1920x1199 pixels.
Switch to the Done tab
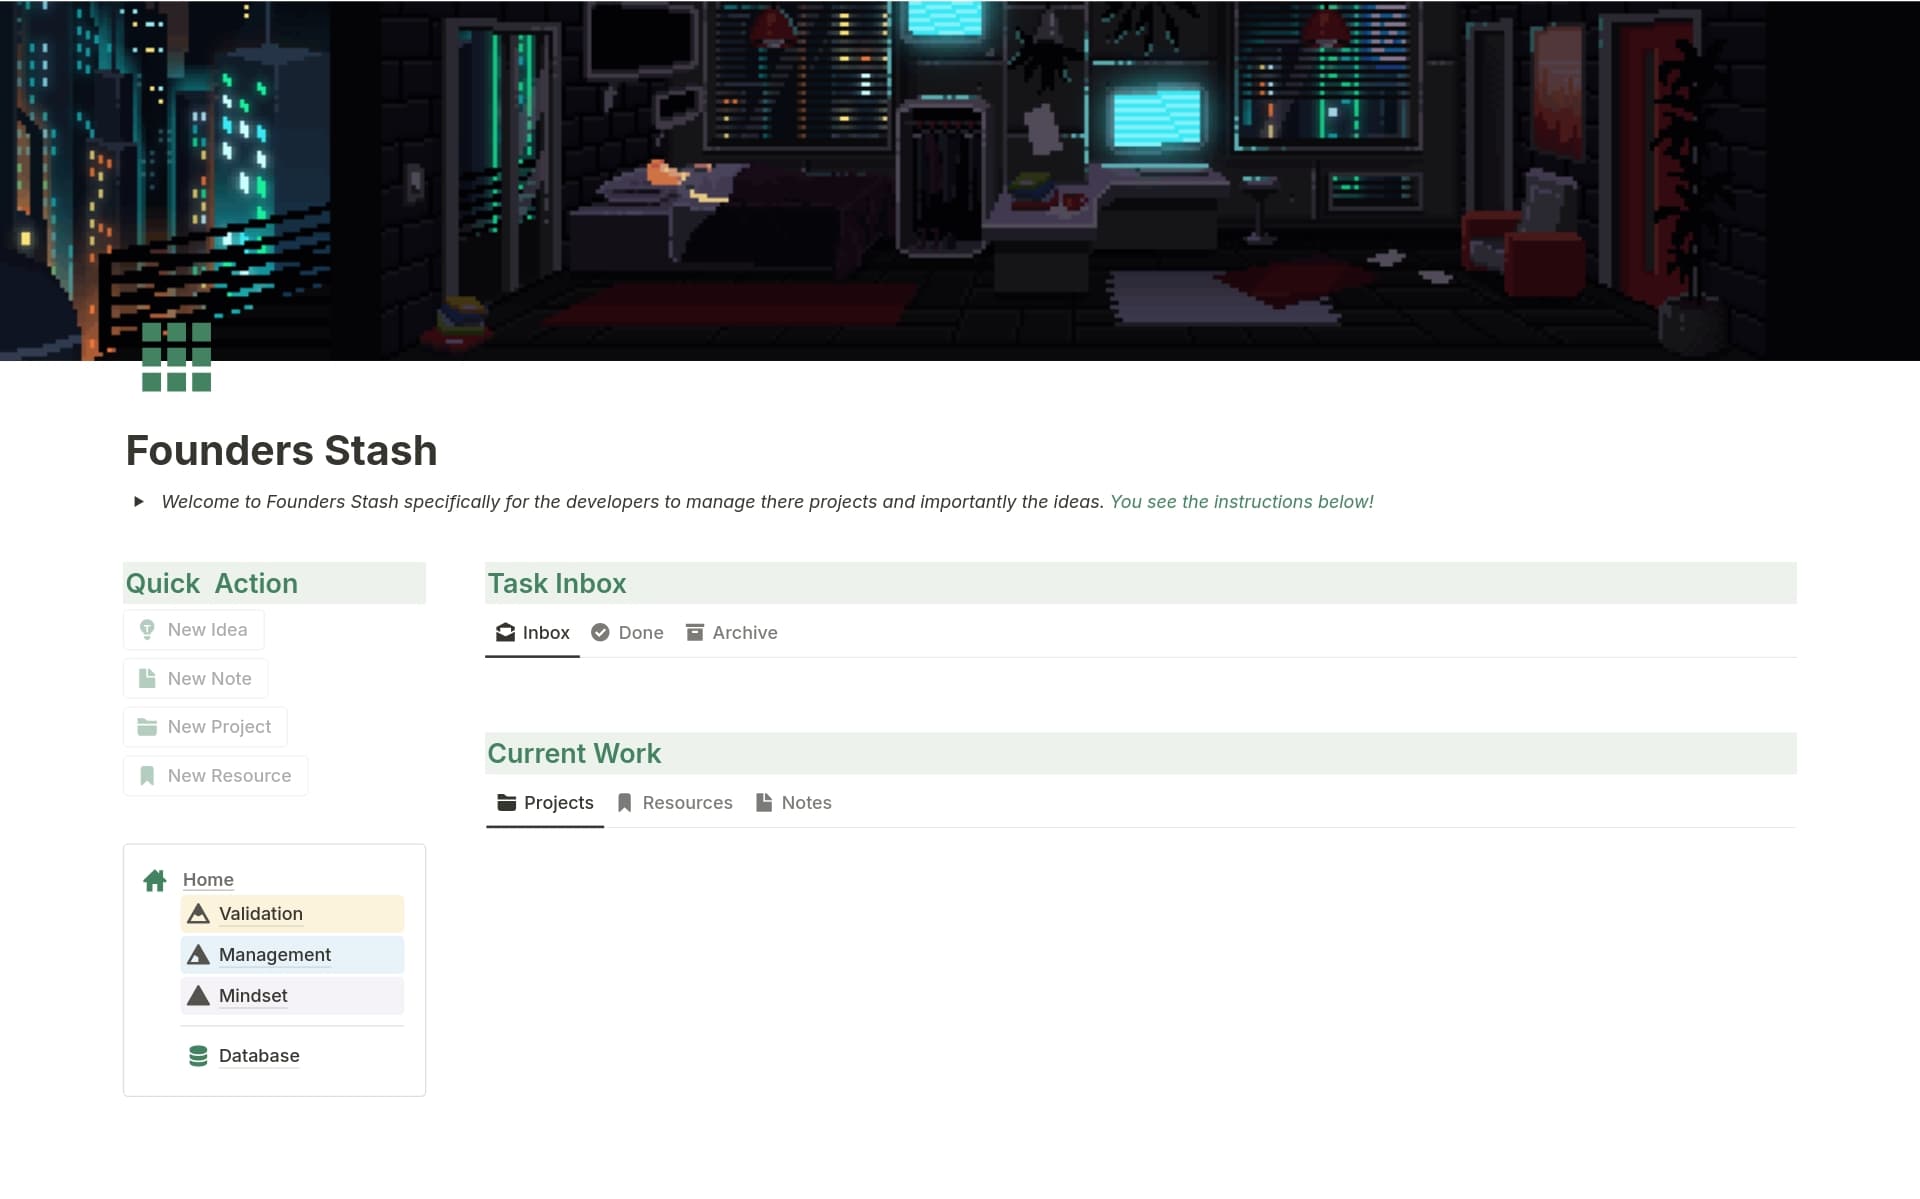tap(627, 633)
